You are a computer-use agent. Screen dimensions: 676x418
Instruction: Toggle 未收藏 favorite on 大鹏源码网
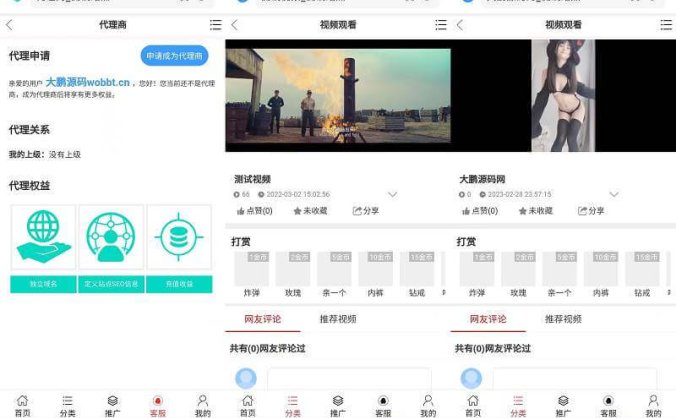click(x=536, y=211)
